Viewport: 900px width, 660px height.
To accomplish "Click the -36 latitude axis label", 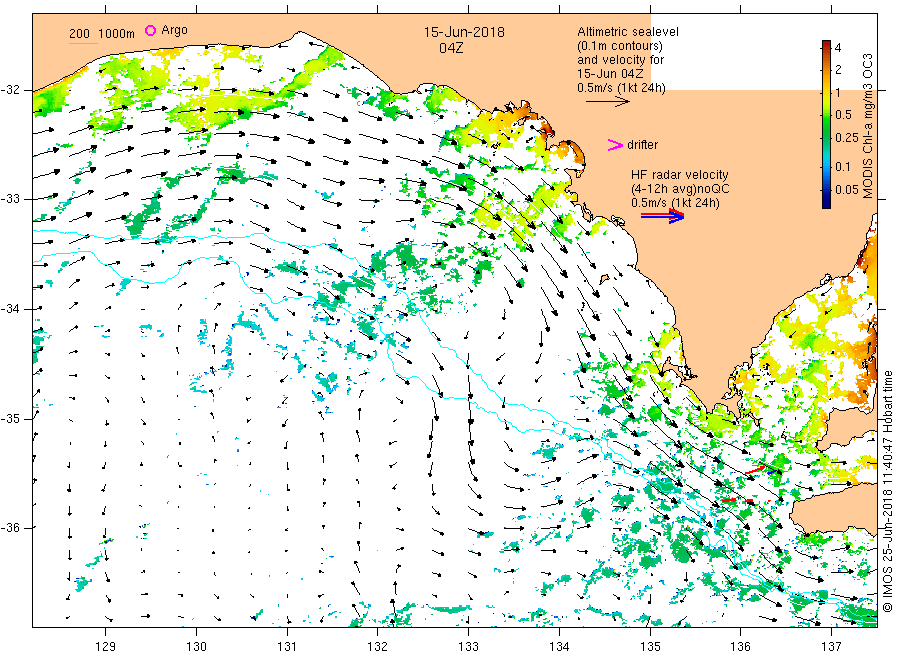I will [x=10, y=527].
